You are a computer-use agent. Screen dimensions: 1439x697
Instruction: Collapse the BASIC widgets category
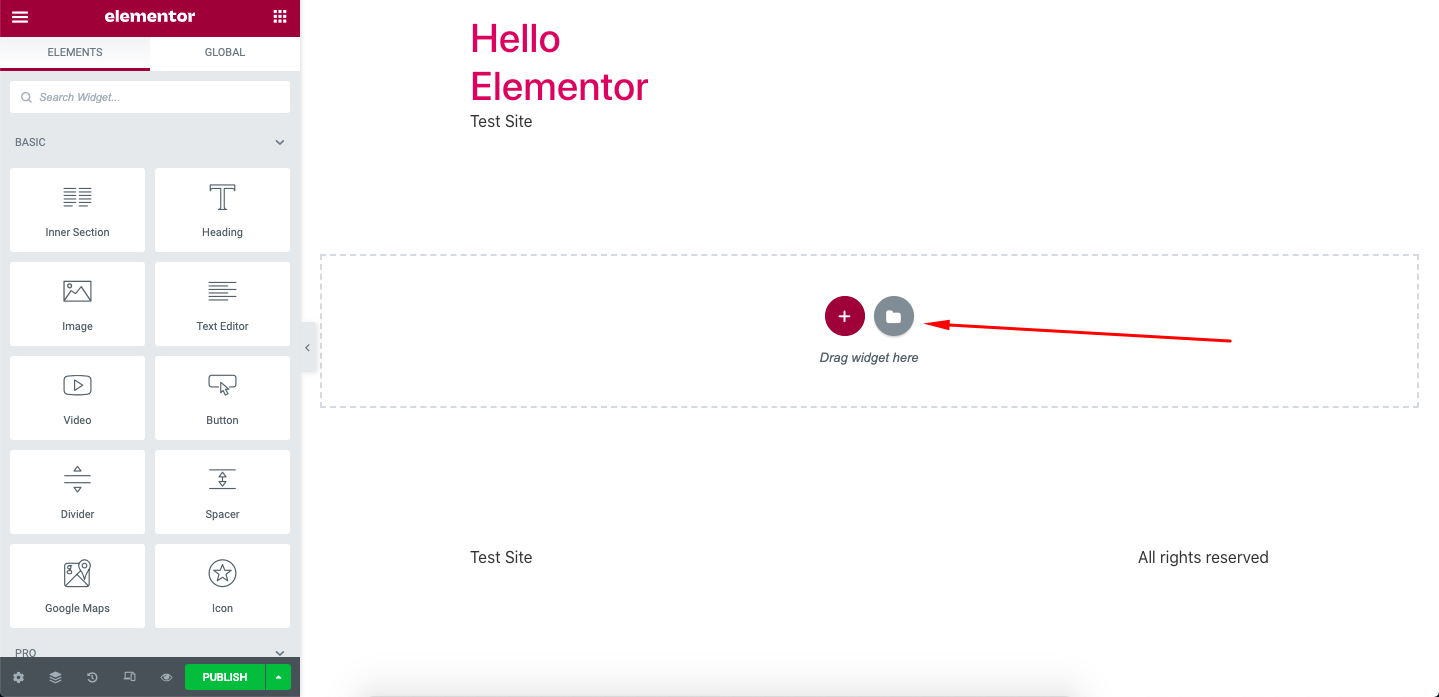(279, 142)
